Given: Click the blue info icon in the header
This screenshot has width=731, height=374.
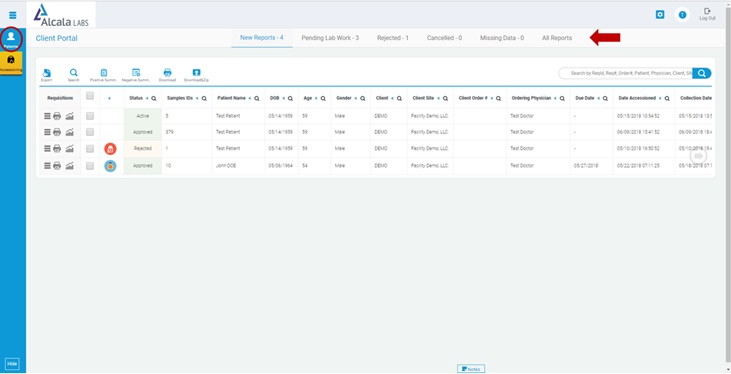Looking at the screenshot, I should click(x=683, y=15).
